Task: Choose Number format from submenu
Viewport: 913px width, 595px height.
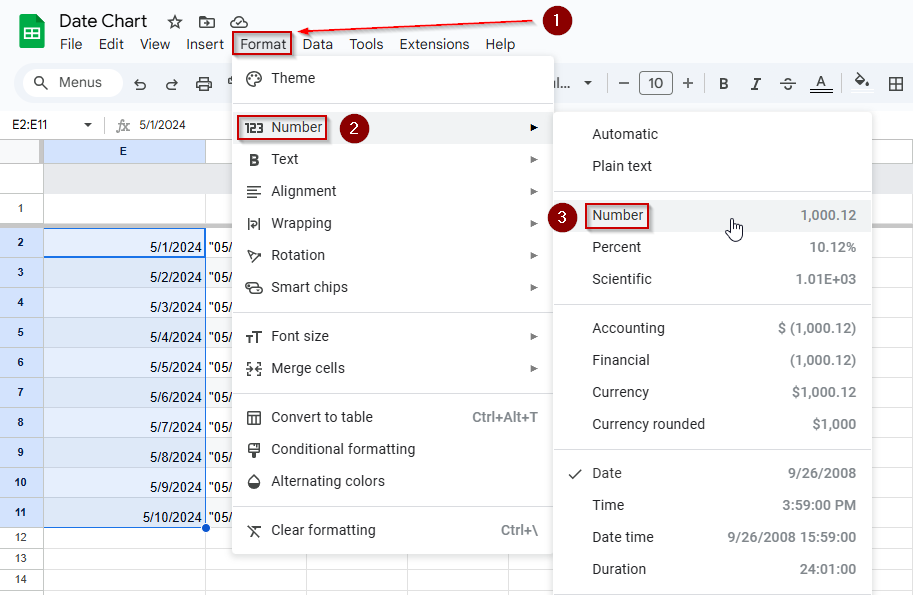Action: click(x=712, y=215)
